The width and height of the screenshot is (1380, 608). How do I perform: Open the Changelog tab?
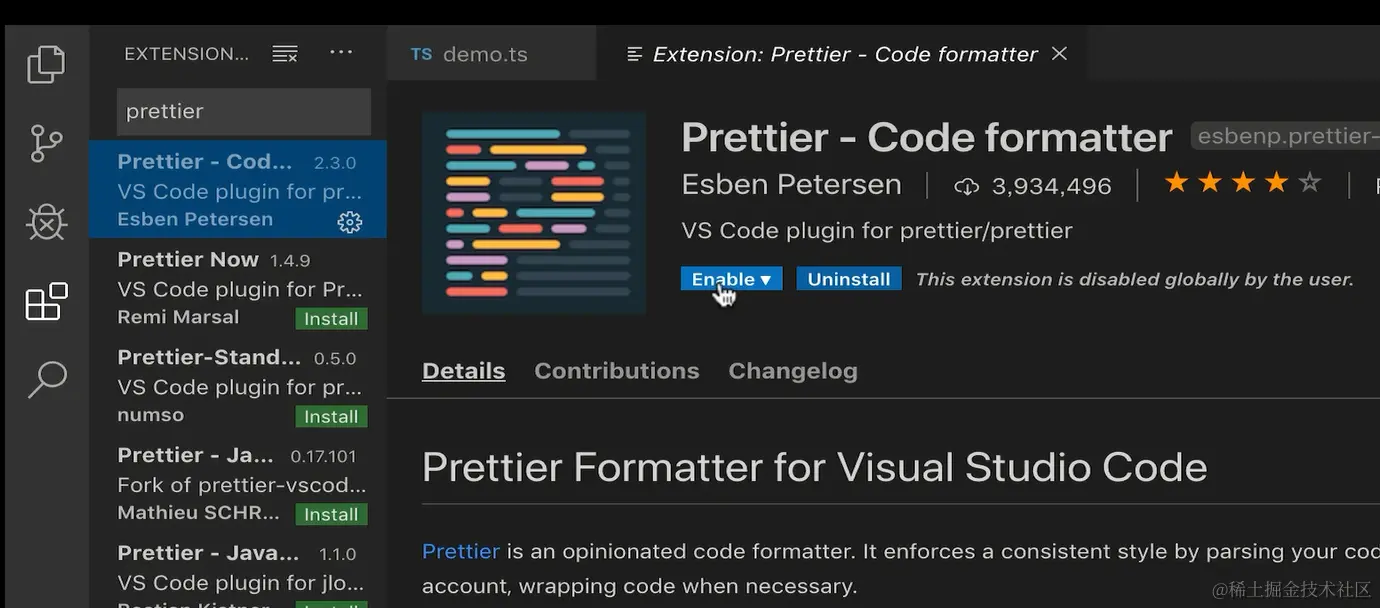pyautogui.click(x=792, y=371)
